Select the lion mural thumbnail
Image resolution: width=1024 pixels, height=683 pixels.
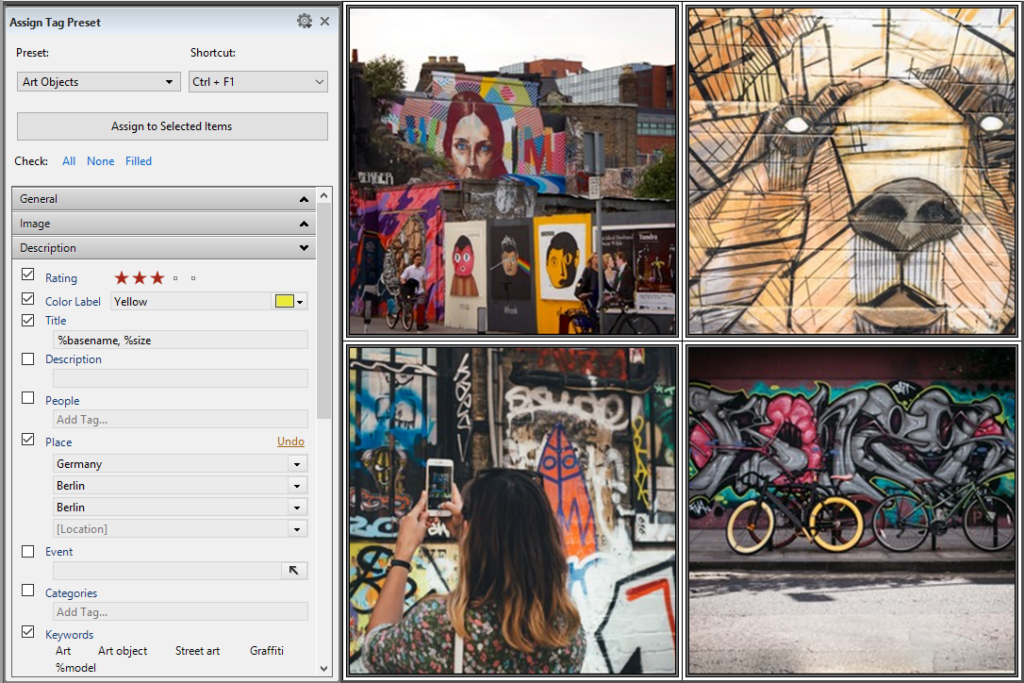(853, 171)
